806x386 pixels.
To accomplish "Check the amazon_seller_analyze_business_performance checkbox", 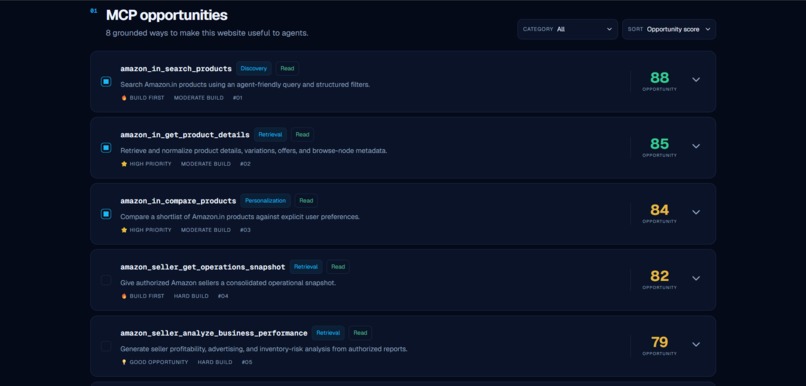I will pyautogui.click(x=106, y=346).
